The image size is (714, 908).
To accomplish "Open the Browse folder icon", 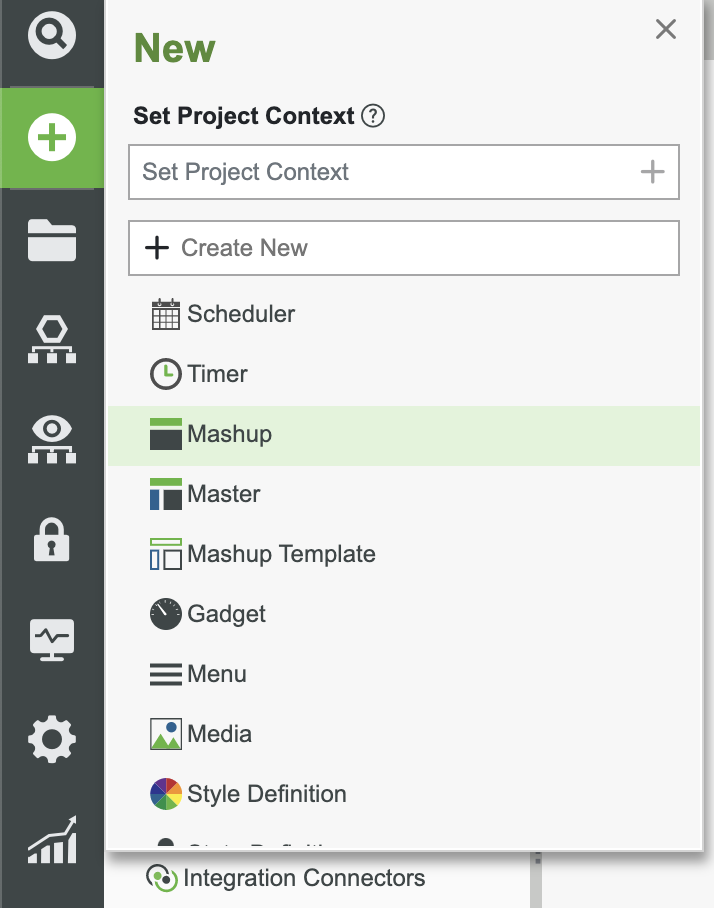I will [x=52, y=241].
